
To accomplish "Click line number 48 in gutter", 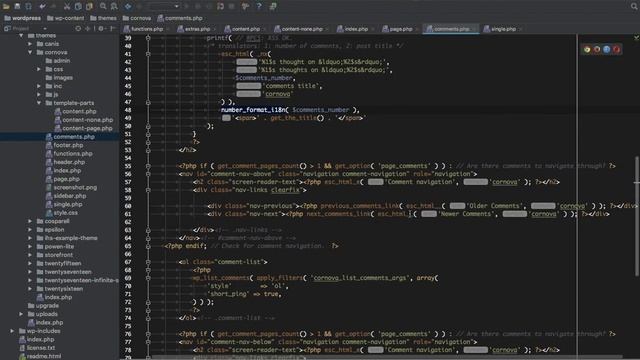I will [128, 110].
